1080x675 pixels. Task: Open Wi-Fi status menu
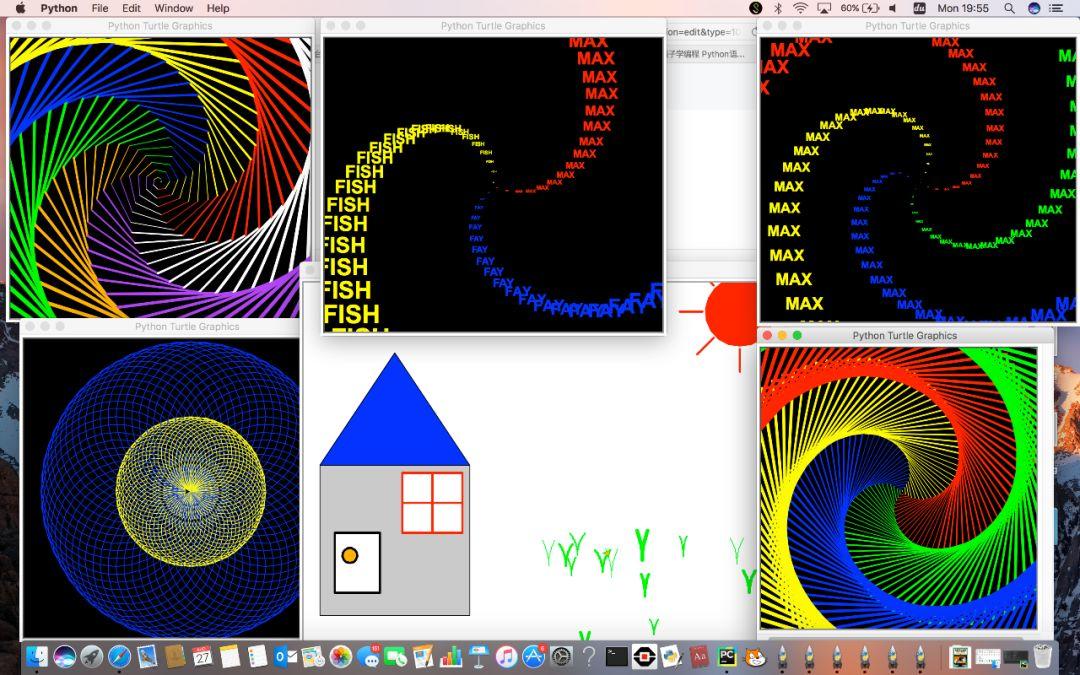click(x=800, y=8)
